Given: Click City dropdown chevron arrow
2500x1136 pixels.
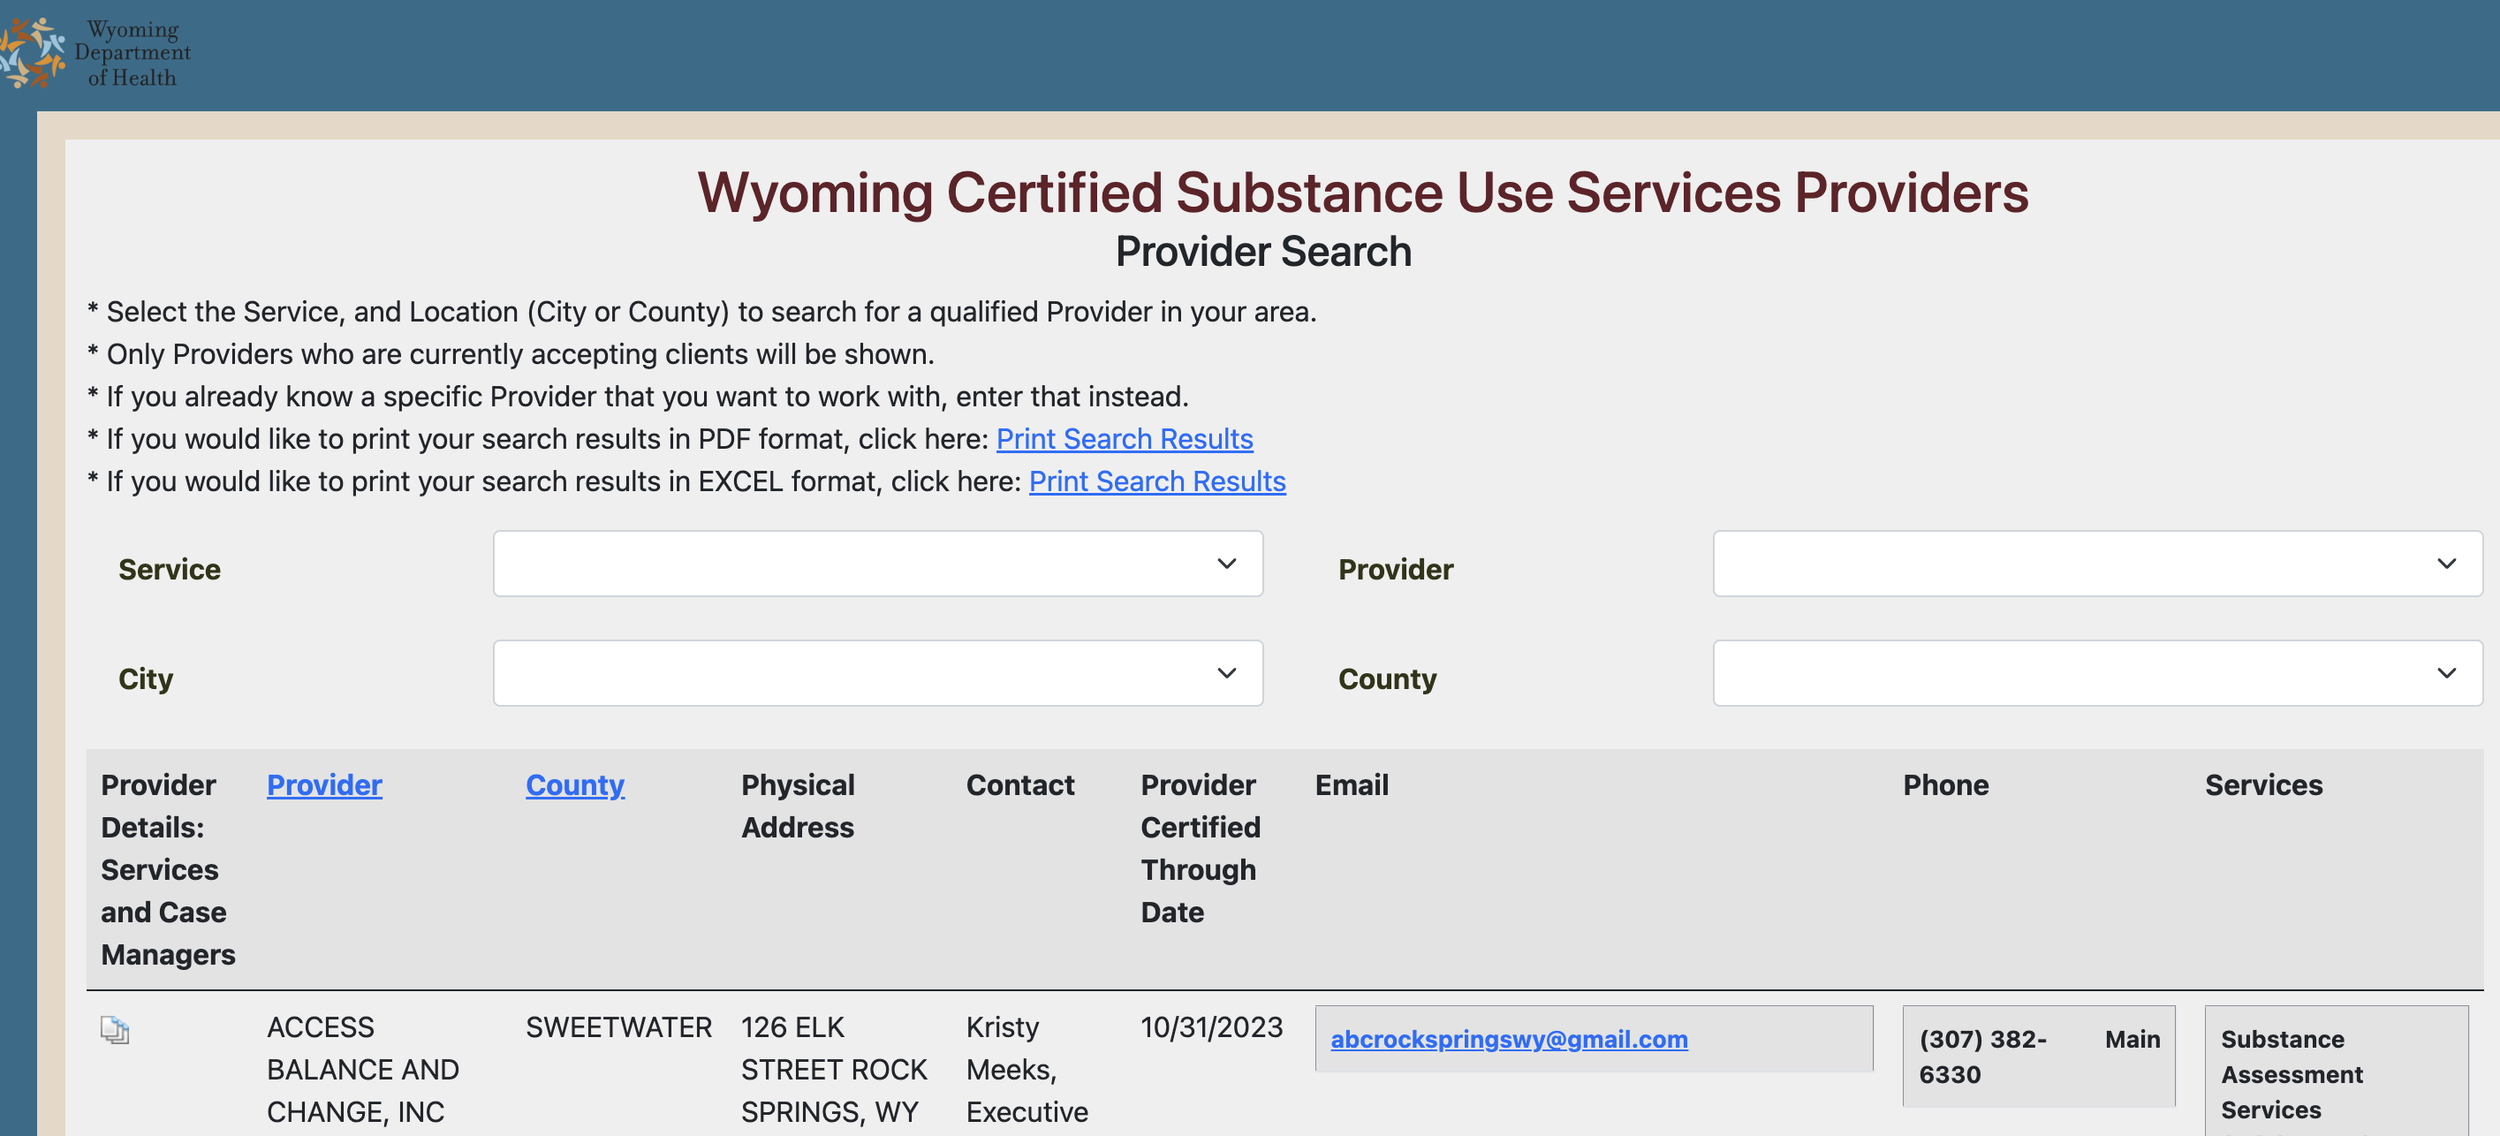Looking at the screenshot, I should (x=1226, y=673).
